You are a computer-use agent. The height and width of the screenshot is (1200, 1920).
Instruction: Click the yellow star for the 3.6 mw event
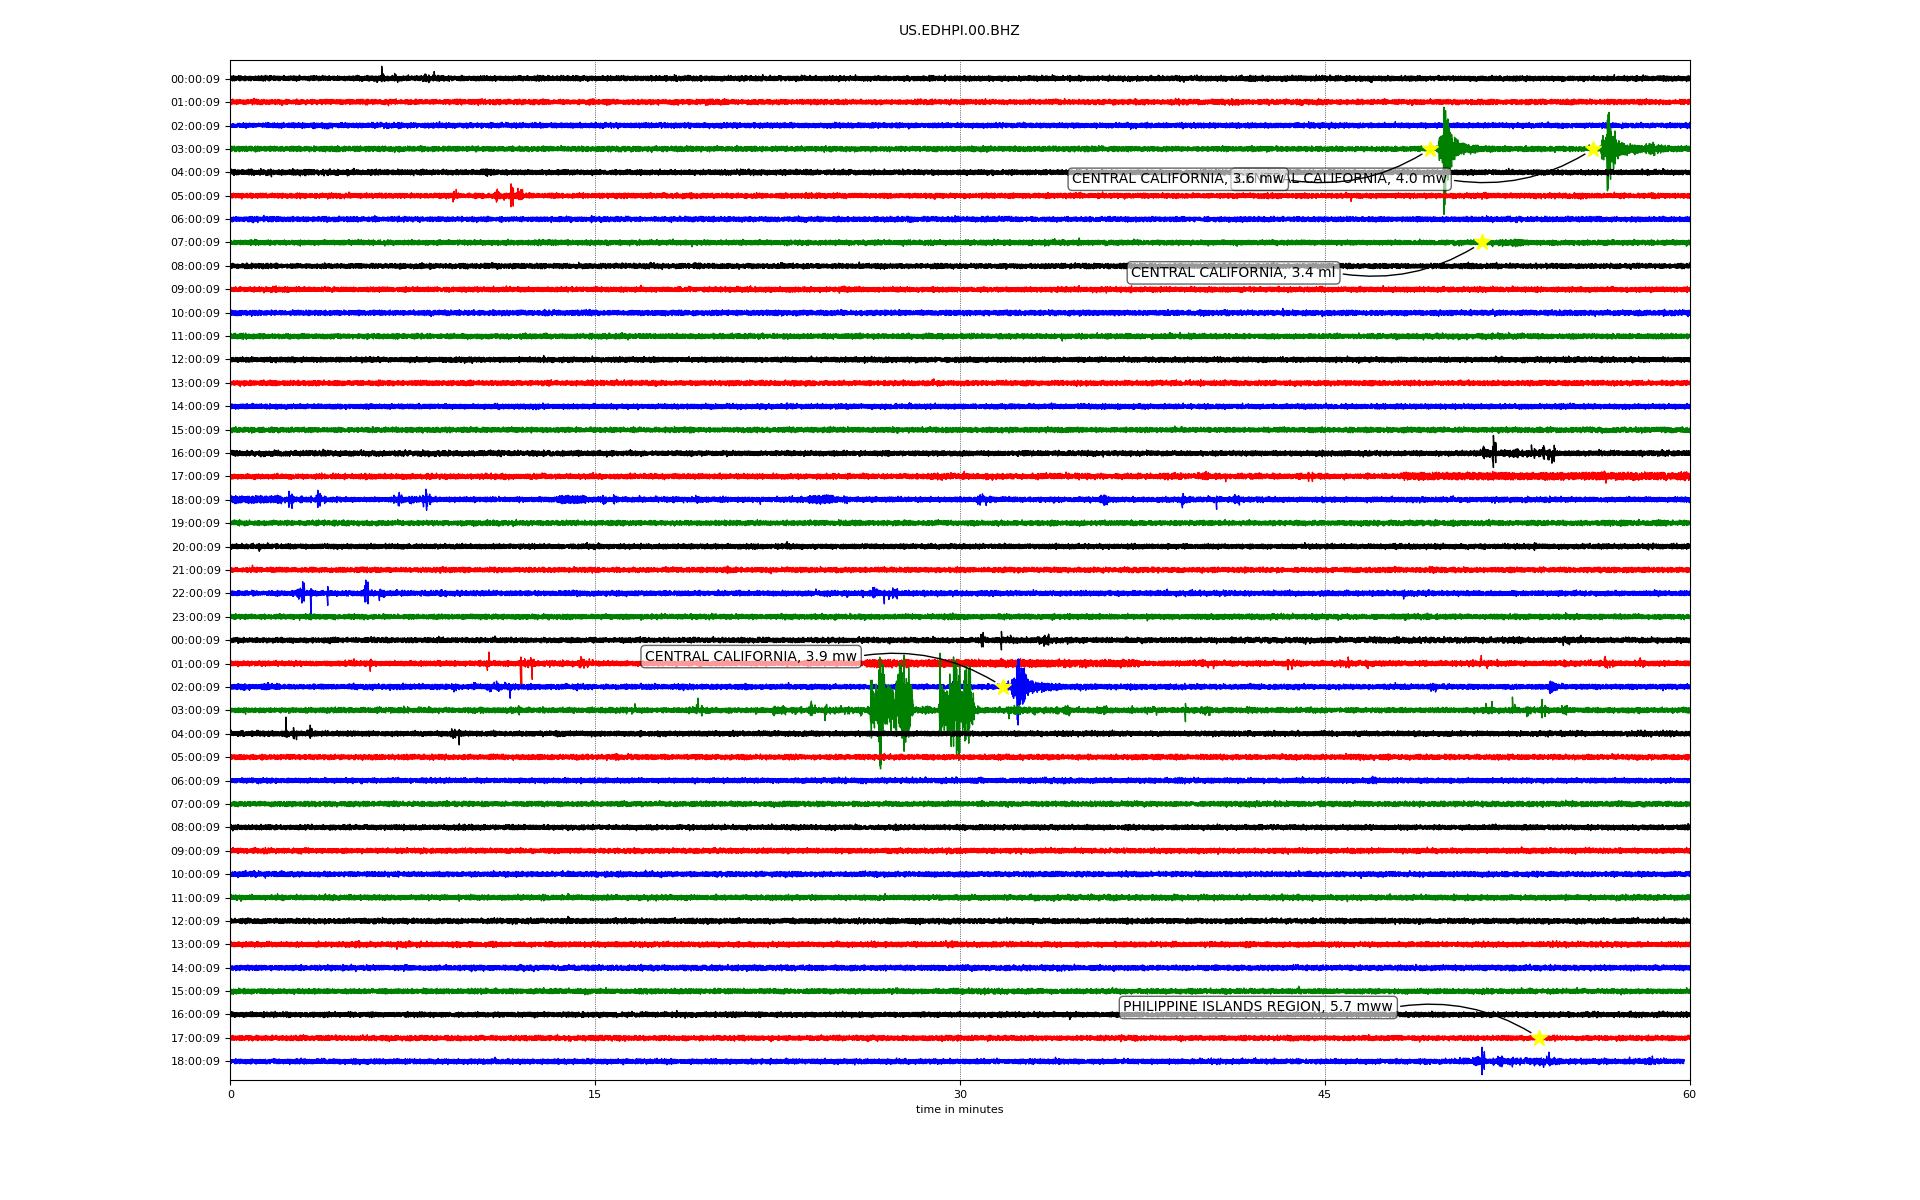tap(1430, 149)
